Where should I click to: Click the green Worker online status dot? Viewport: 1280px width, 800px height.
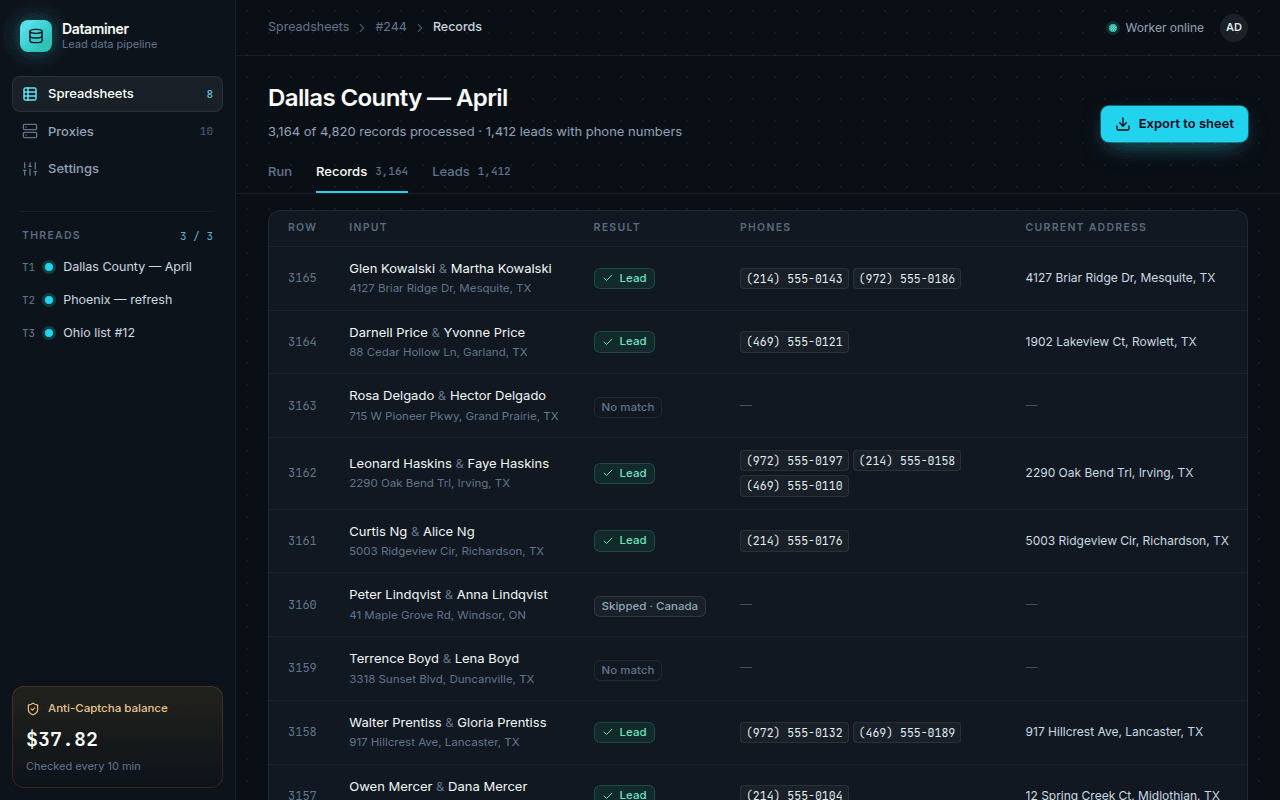pyautogui.click(x=1112, y=28)
